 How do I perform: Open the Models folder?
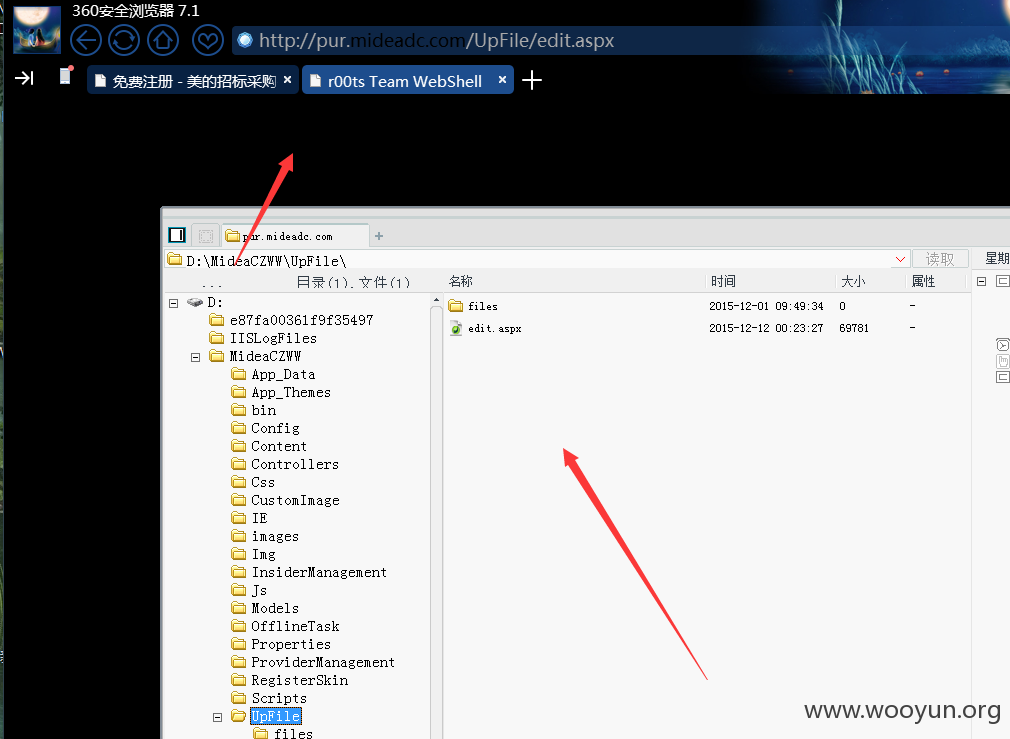(265, 609)
